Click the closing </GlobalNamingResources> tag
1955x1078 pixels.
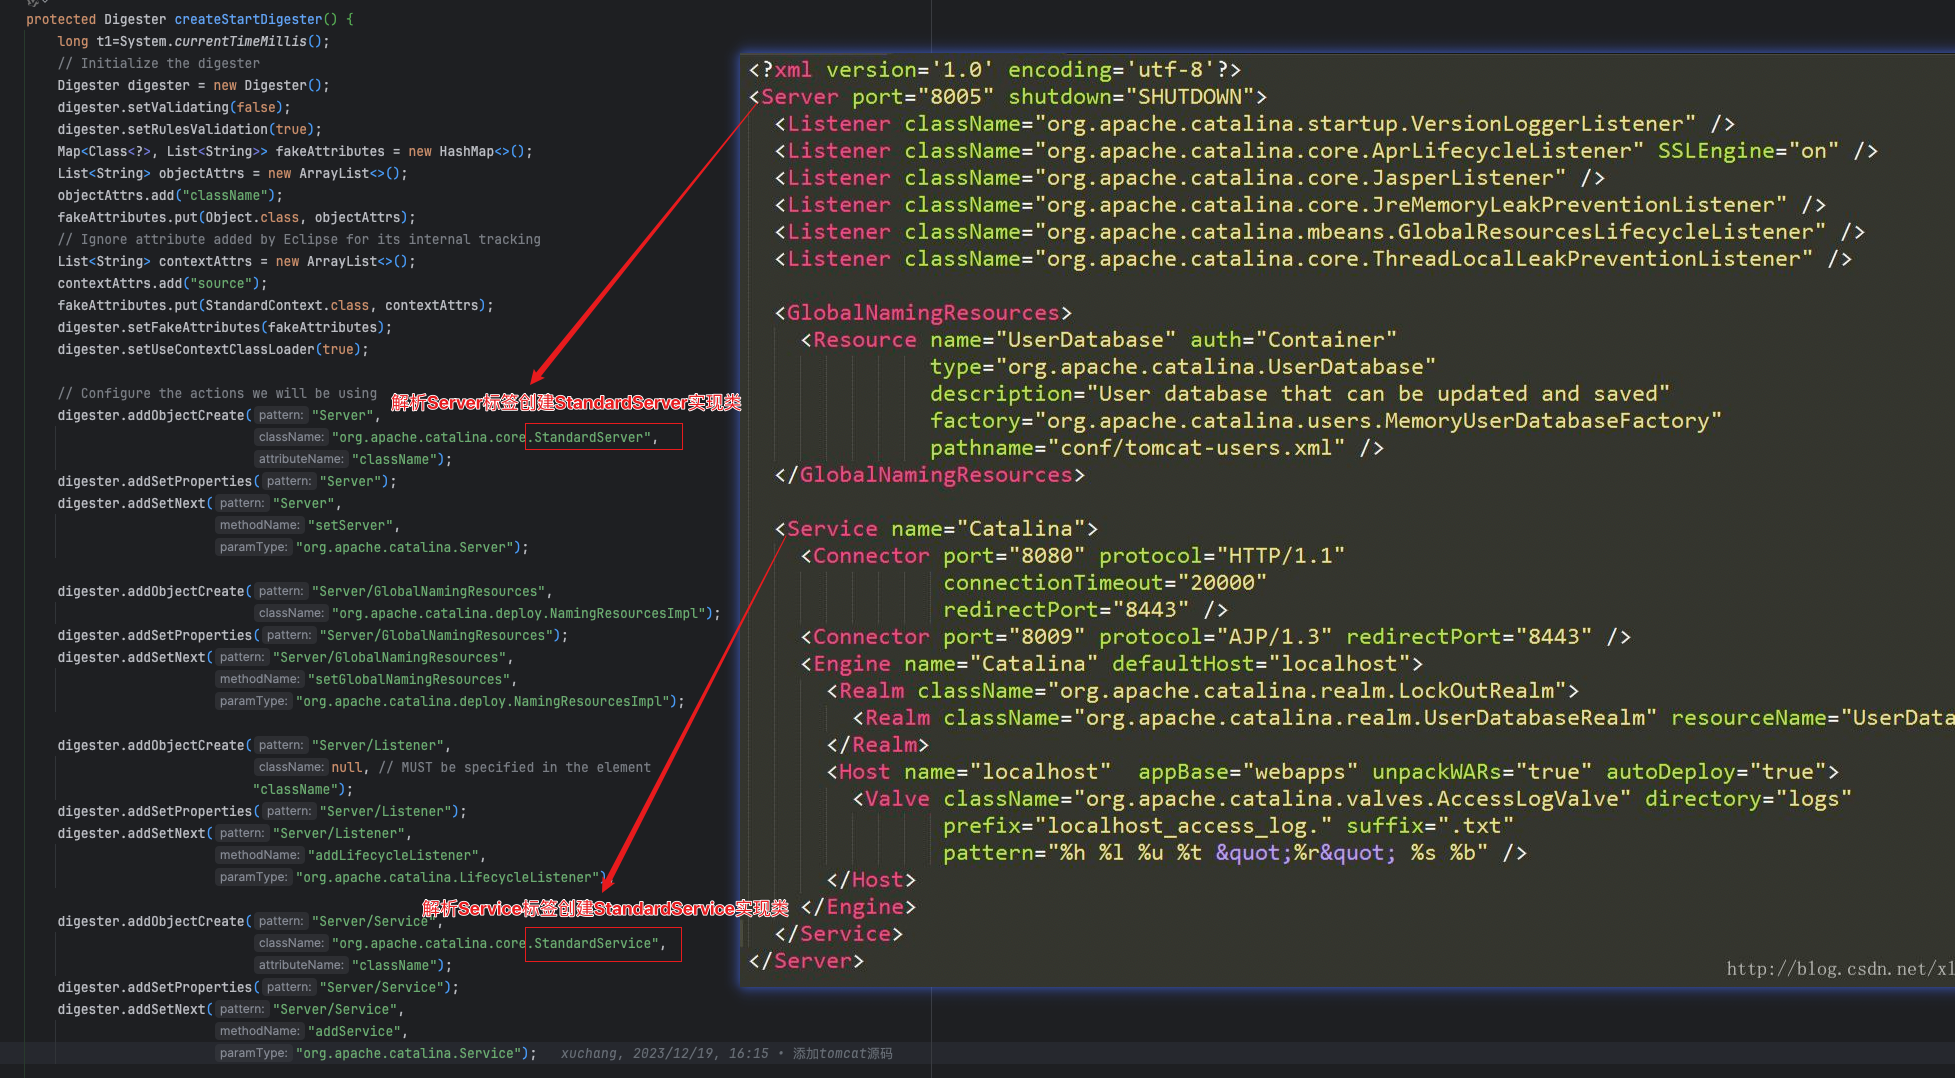click(930, 474)
